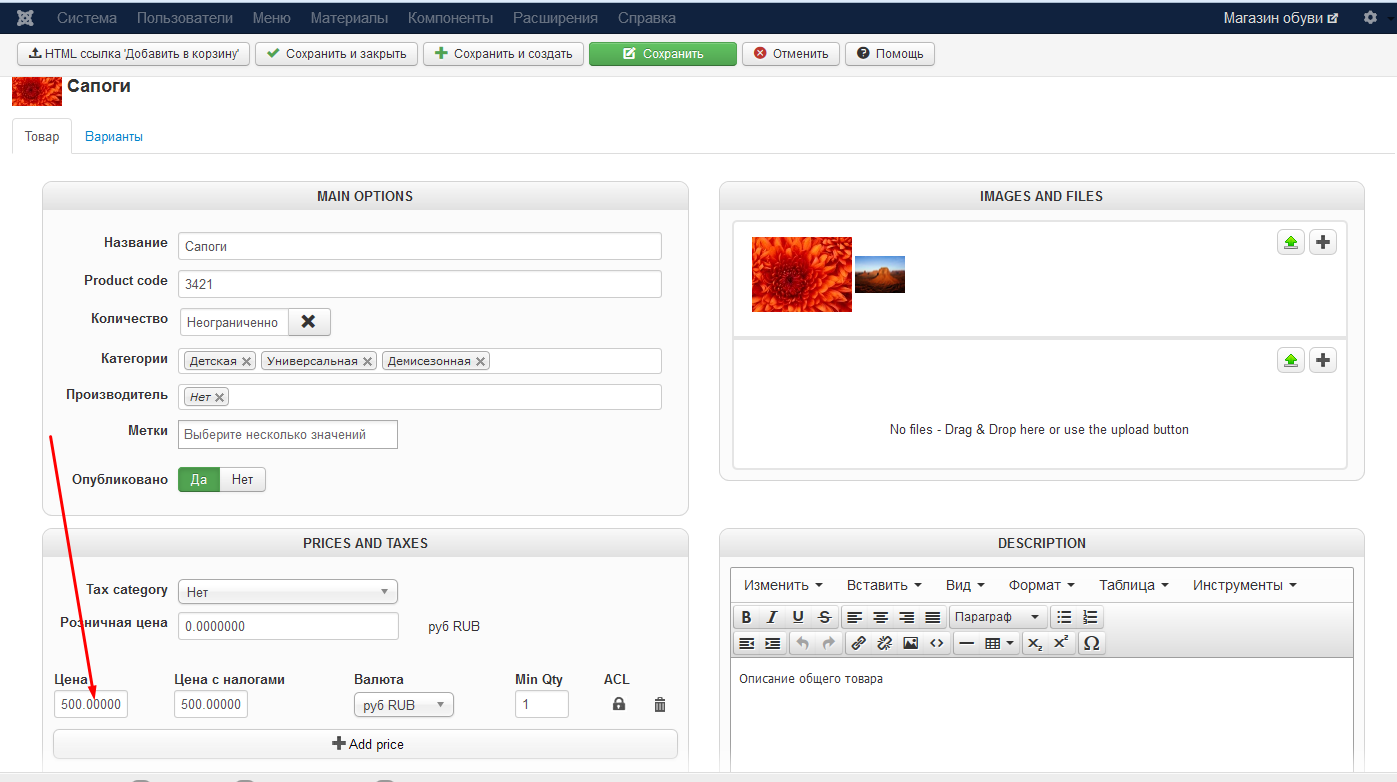Redo last edit in description

click(x=828, y=643)
